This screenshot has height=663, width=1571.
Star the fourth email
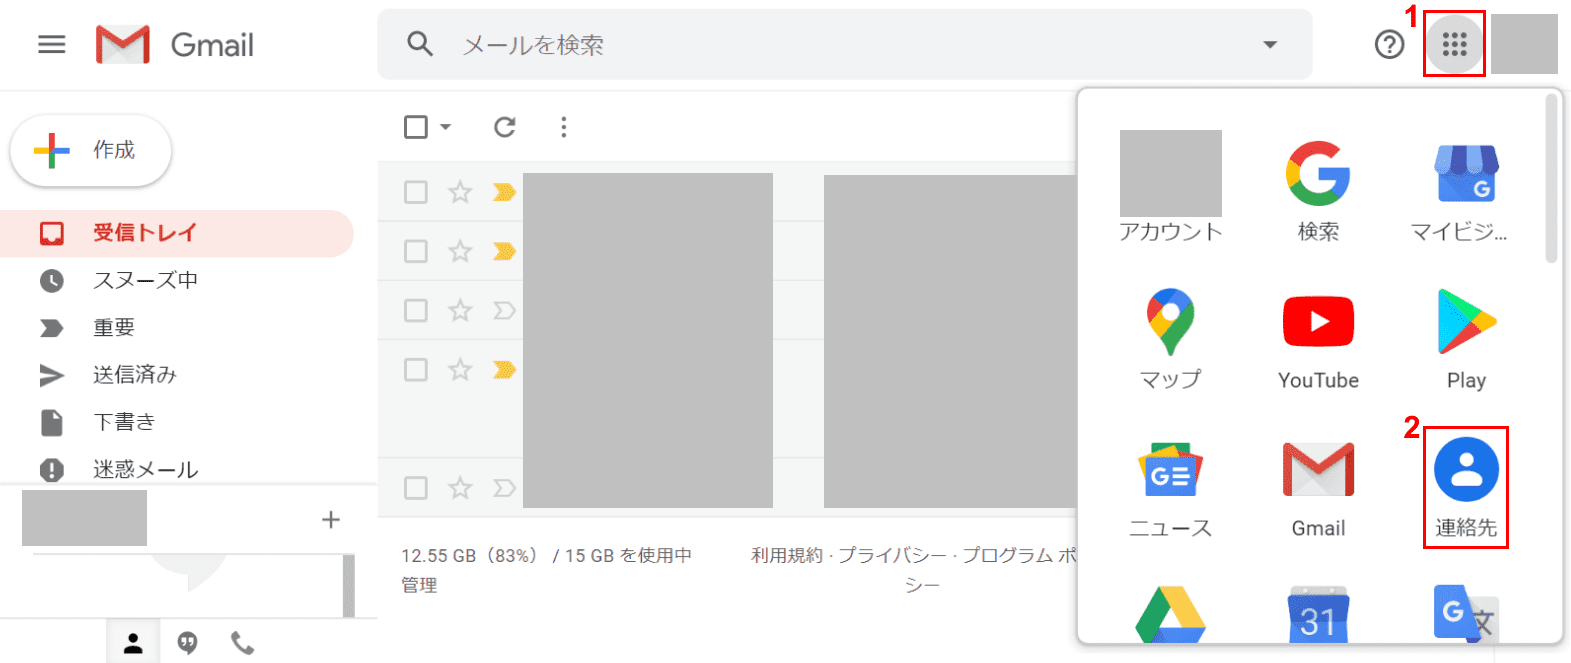460,370
